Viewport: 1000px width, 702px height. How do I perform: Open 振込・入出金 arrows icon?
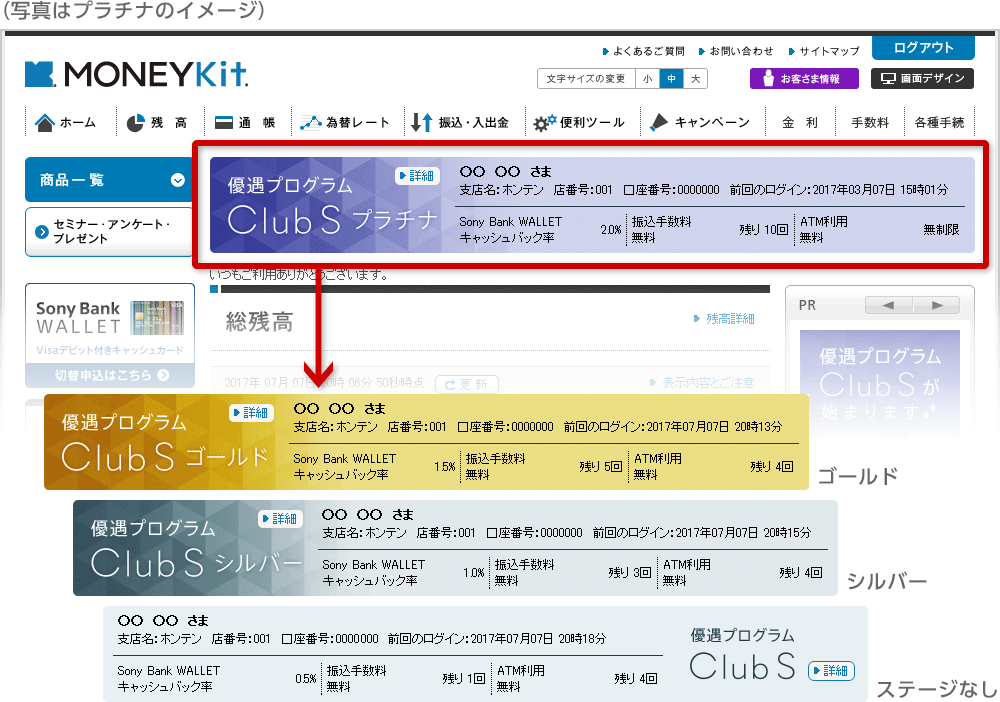[421, 123]
